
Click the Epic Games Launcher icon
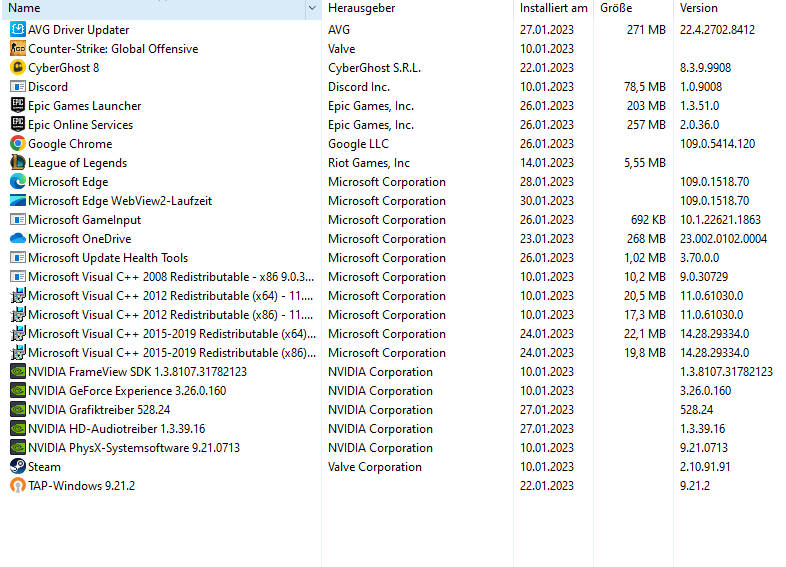(18, 105)
